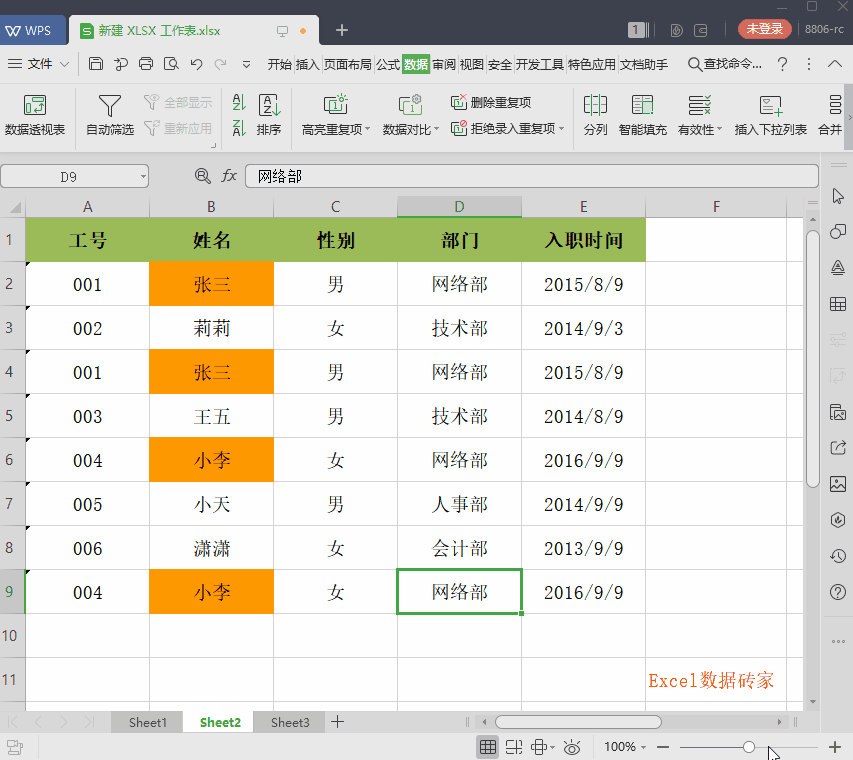Click the table icon in right sidebar
Screen dimensions: 853x760
(x=838, y=304)
